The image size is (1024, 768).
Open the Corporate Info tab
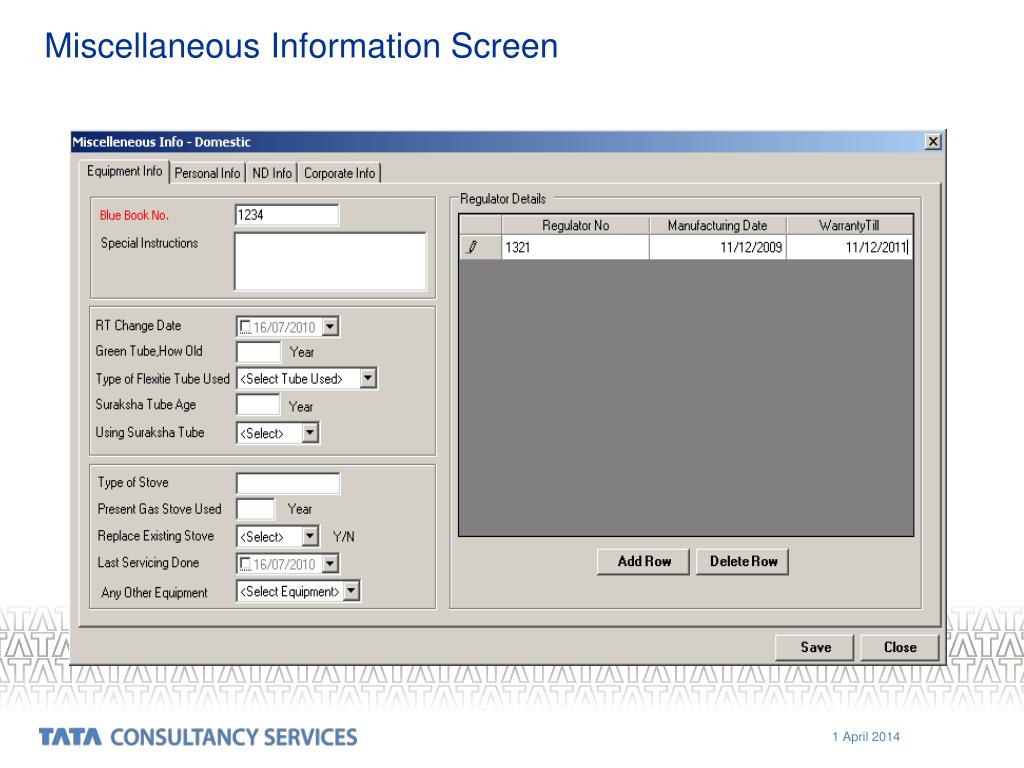tap(340, 173)
